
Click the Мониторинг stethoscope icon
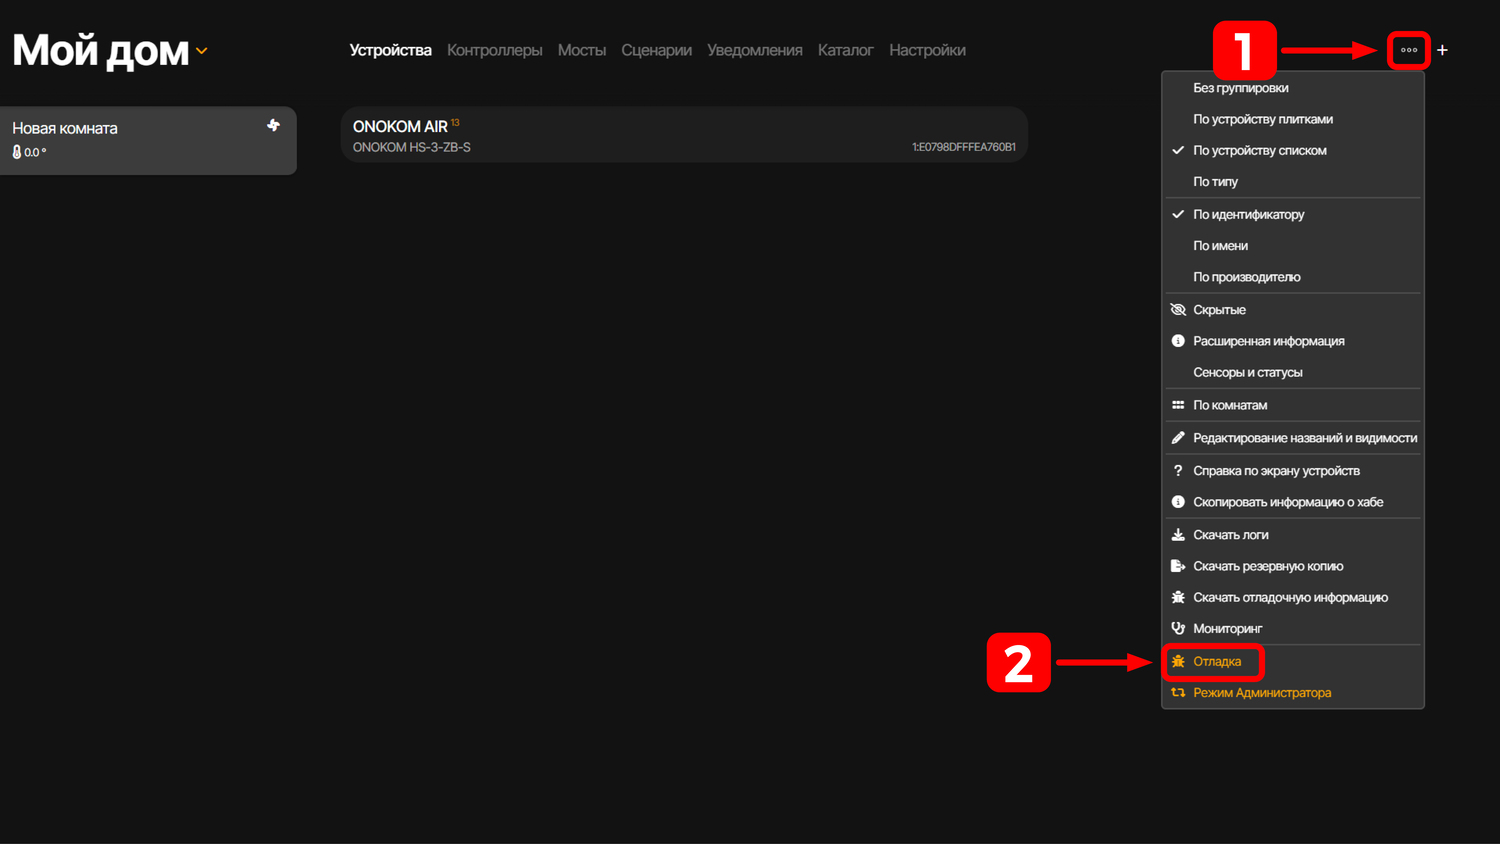click(1178, 629)
